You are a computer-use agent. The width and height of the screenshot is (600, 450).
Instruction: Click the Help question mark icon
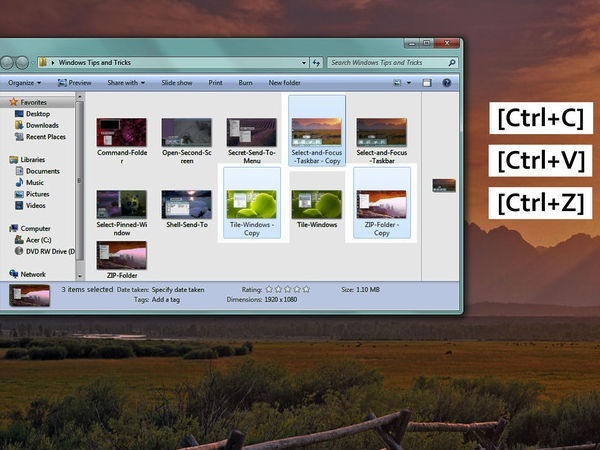447,82
